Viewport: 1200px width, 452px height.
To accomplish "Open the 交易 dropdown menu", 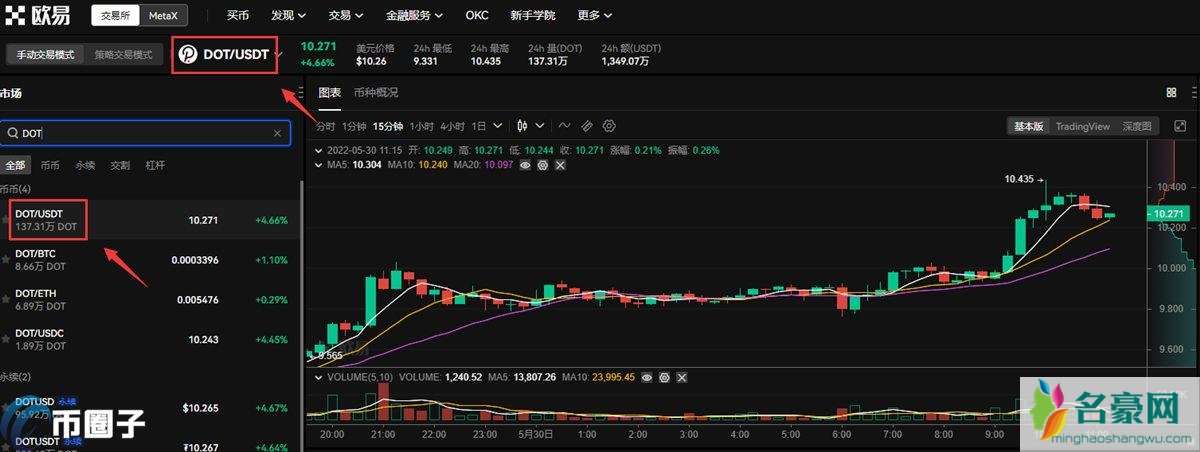I will pyautogui.click(x=346, y=16).
